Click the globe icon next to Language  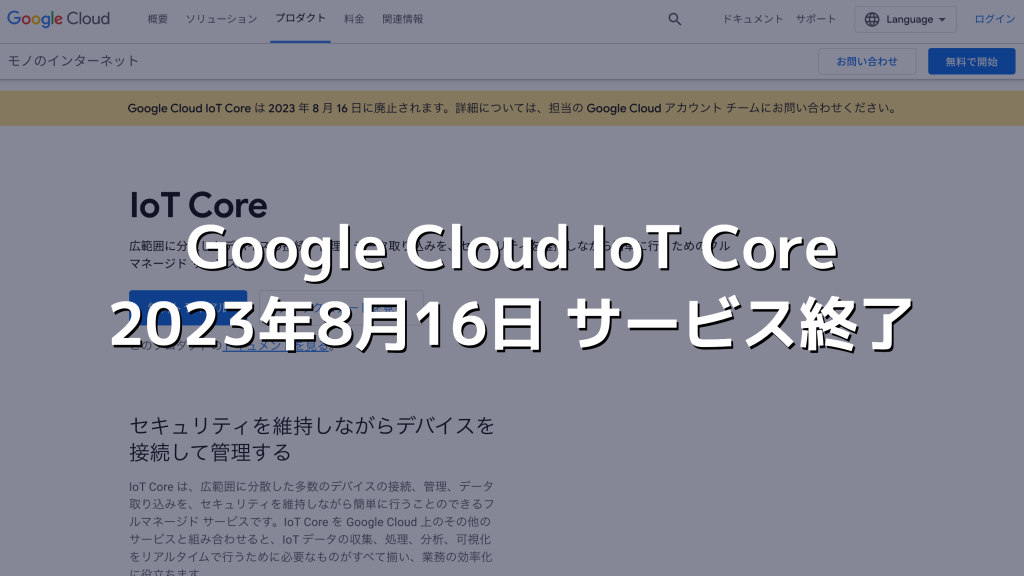pos(872,18)
